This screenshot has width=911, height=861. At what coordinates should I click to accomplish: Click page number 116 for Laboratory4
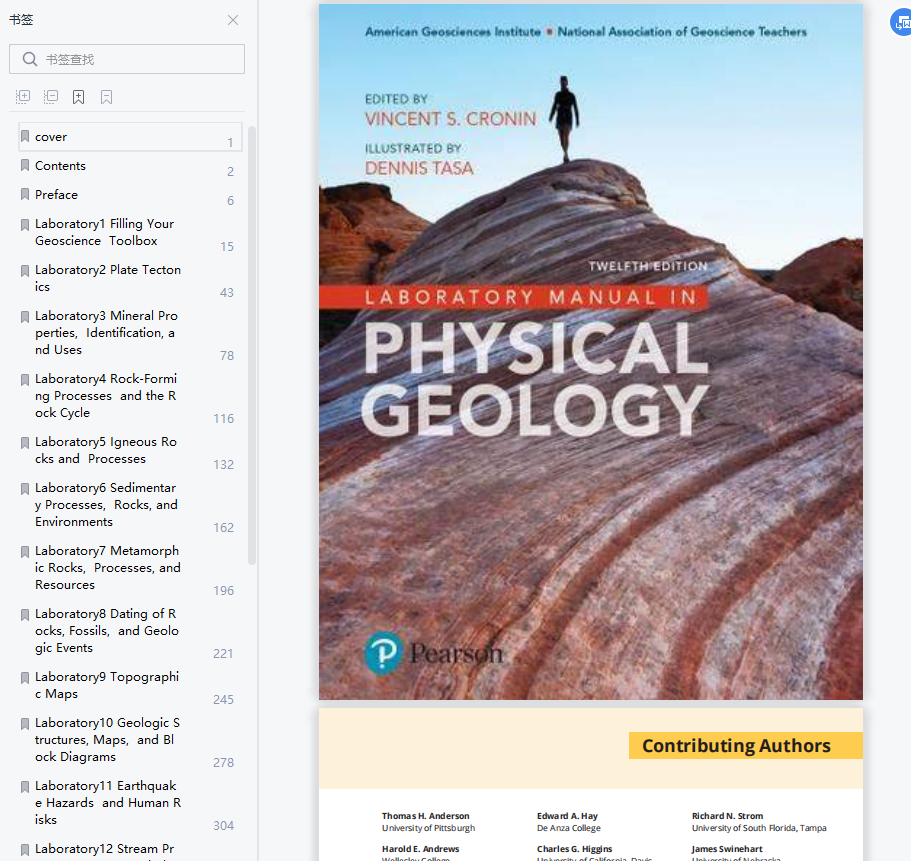click(x=224, y=419)
